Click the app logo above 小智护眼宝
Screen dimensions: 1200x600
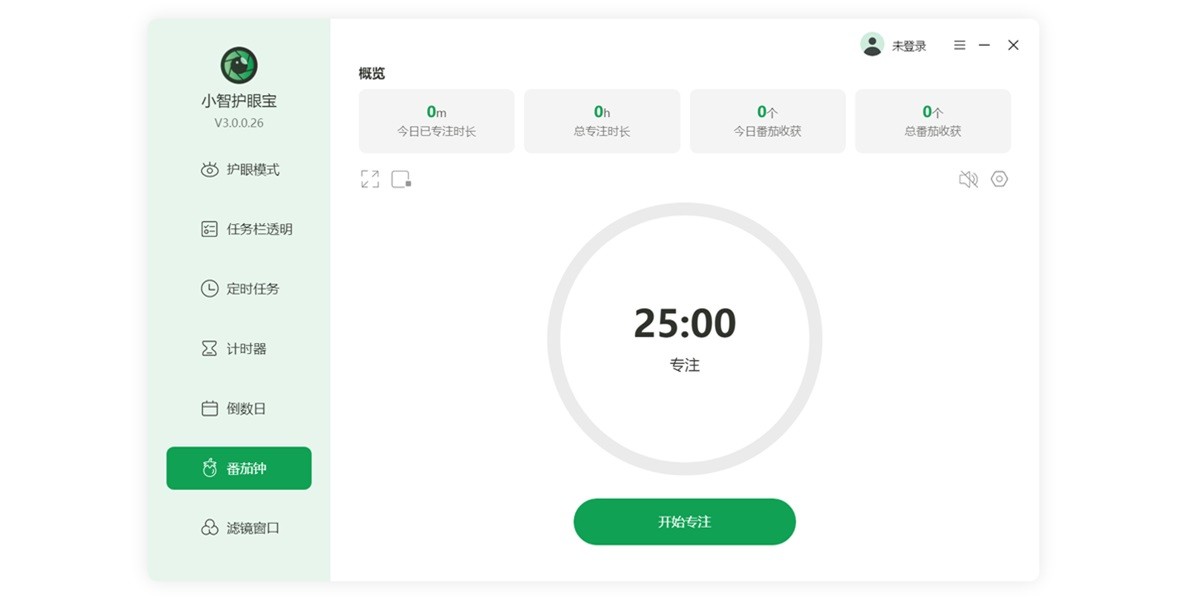(238, 66)
